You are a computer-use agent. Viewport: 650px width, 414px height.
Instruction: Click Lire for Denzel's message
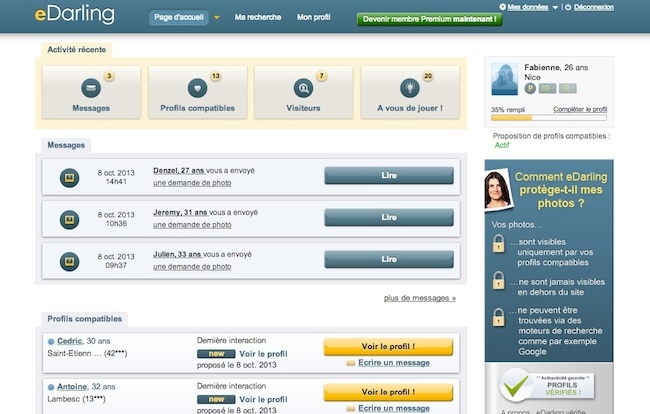coord(389,175)
